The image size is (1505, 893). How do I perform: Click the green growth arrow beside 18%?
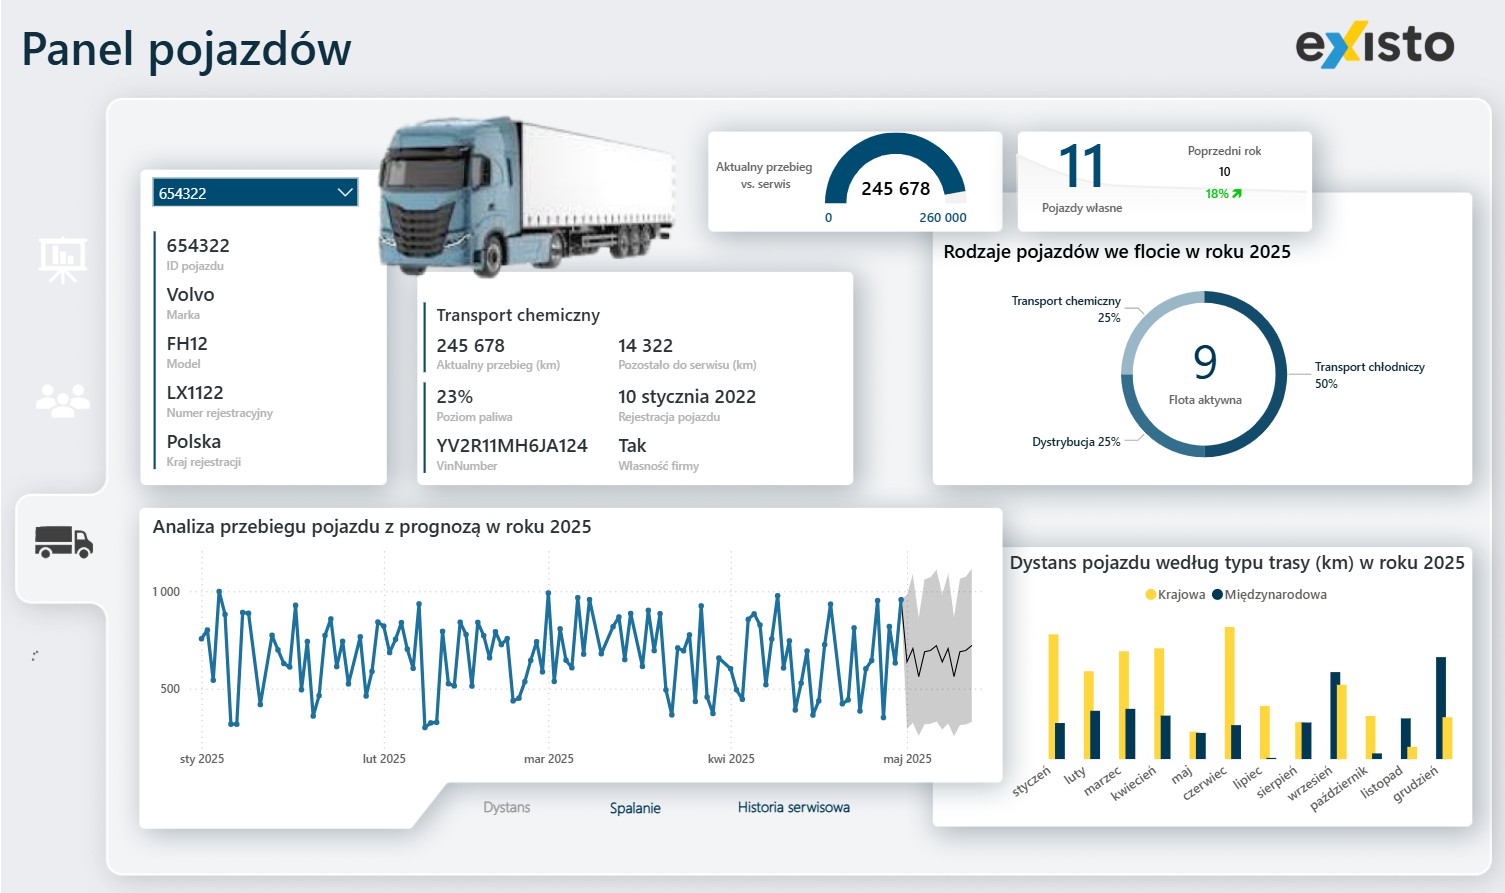click(x=1237, y=194)
